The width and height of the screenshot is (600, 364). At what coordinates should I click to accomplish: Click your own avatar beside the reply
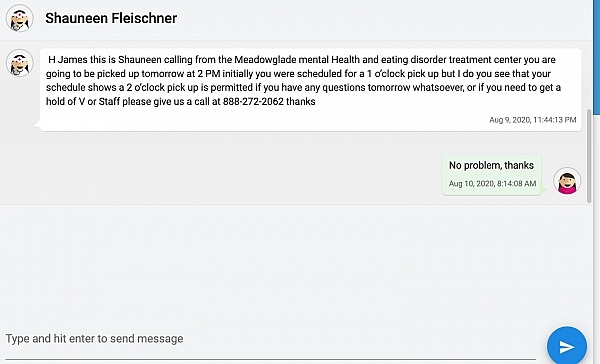(567, 181)
